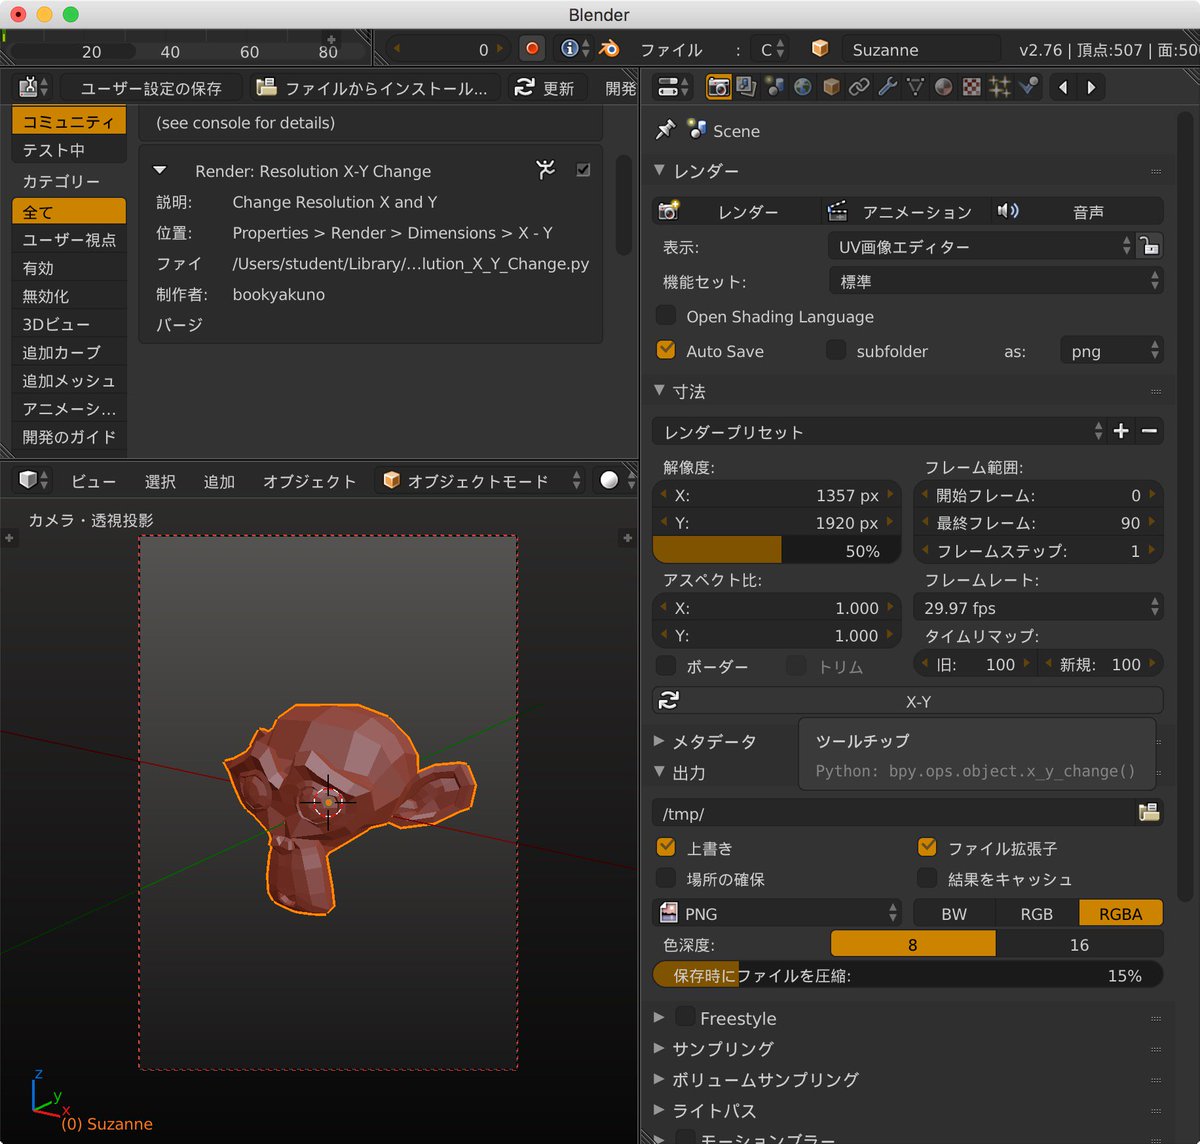The image size is (1200, 1144).
Task: Add a render preset with plus
Action: (1121, 431)
